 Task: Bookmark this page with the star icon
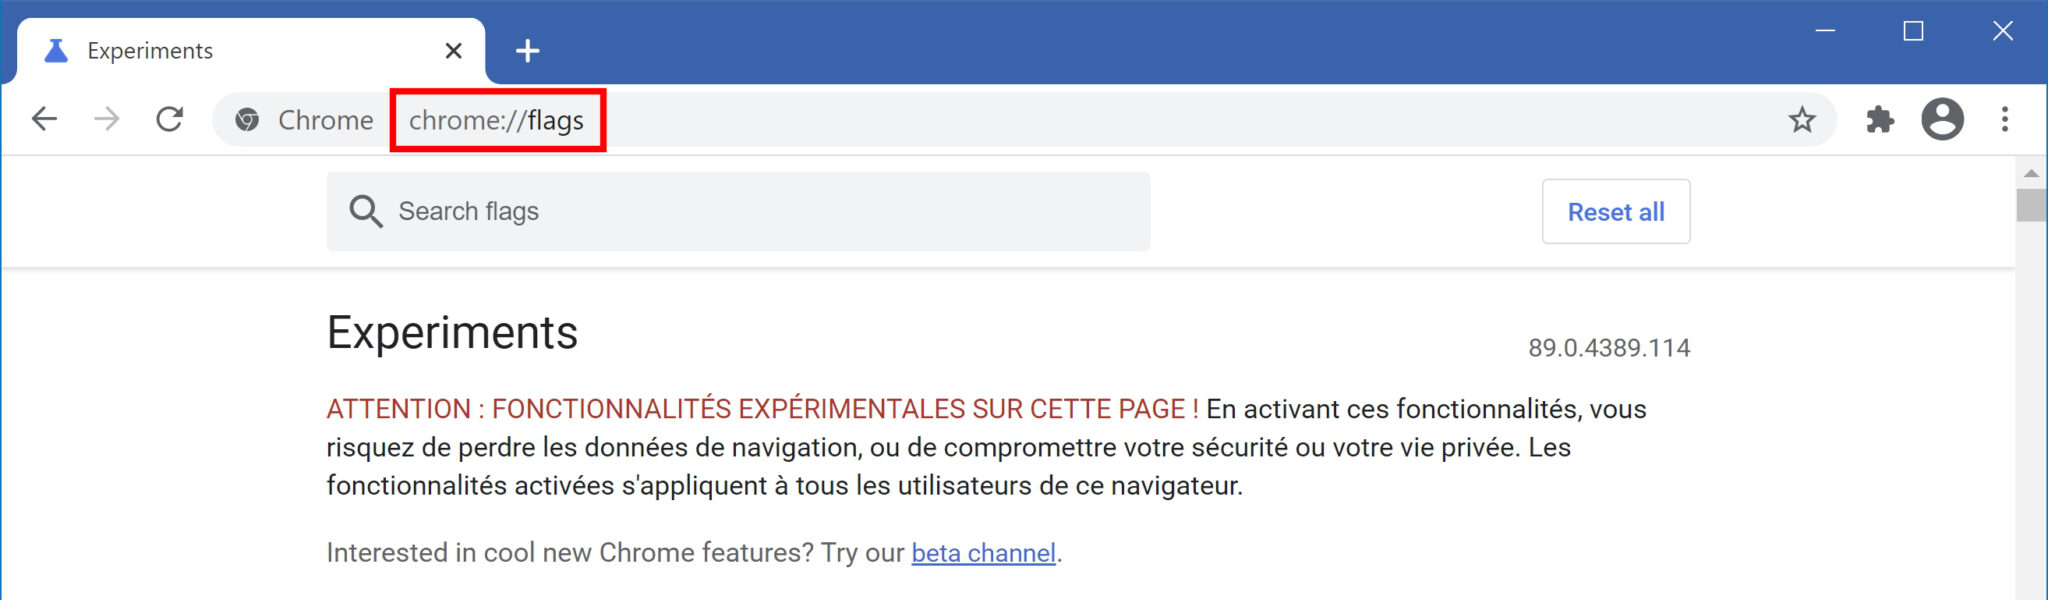pos(1802,119)
